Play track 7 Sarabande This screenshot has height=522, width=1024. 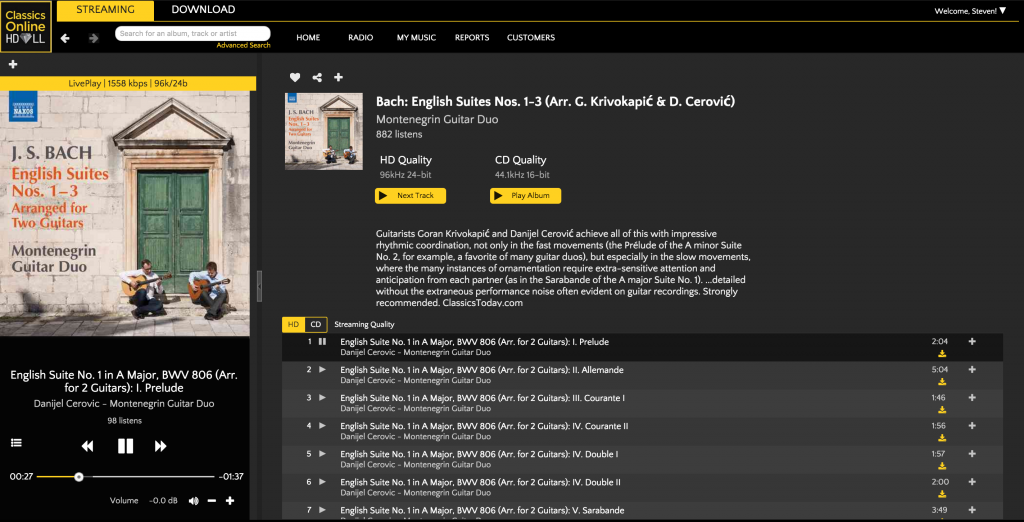point(322,510)
